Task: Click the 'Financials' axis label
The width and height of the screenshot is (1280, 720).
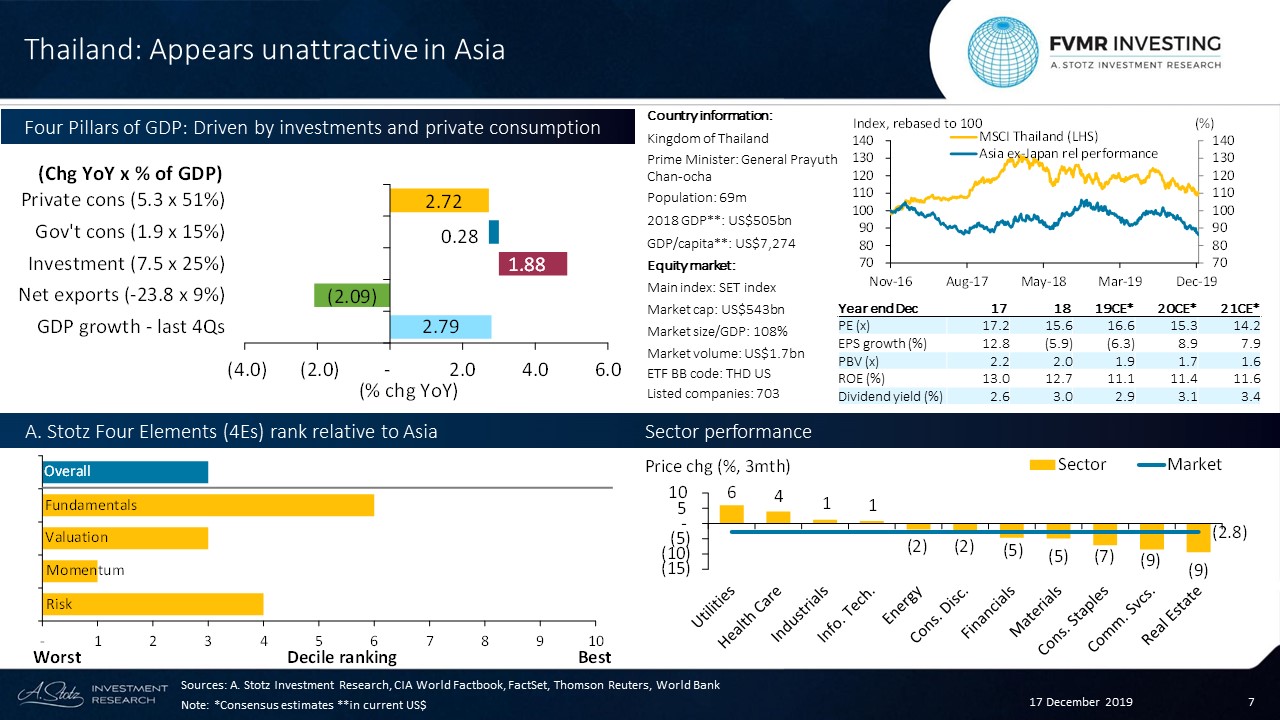Action: 988,611
